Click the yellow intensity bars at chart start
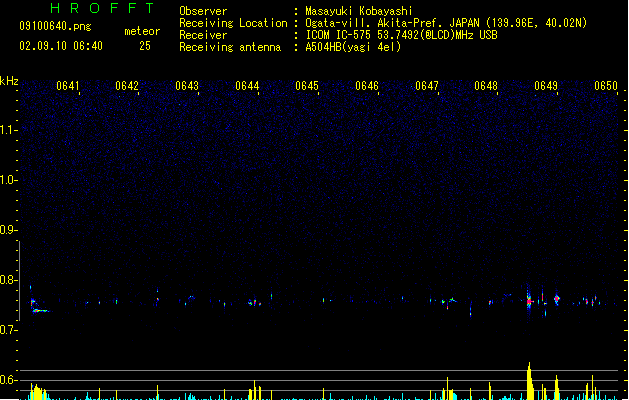Screen dimensions: 629x400 [x=38, y=392]
